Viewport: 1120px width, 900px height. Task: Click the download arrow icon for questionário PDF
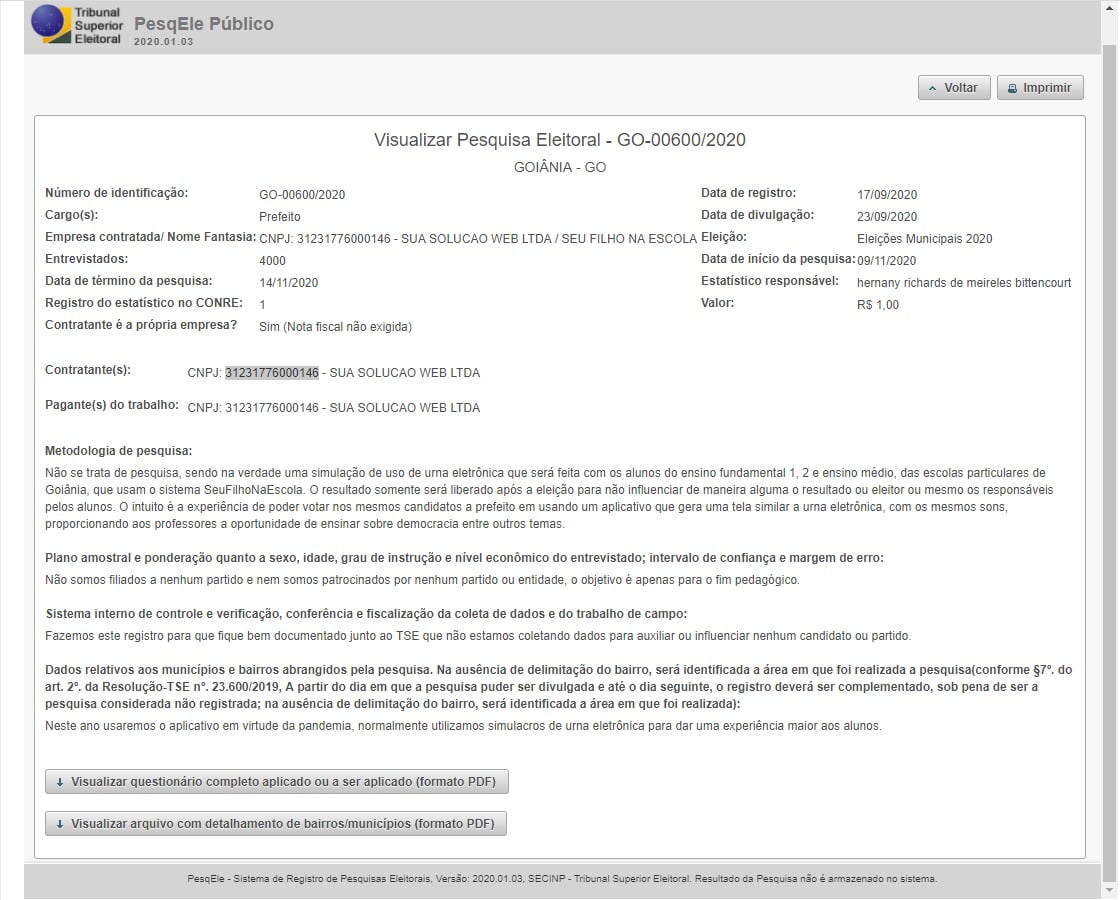pyautogui.click(x=60, y=782)
